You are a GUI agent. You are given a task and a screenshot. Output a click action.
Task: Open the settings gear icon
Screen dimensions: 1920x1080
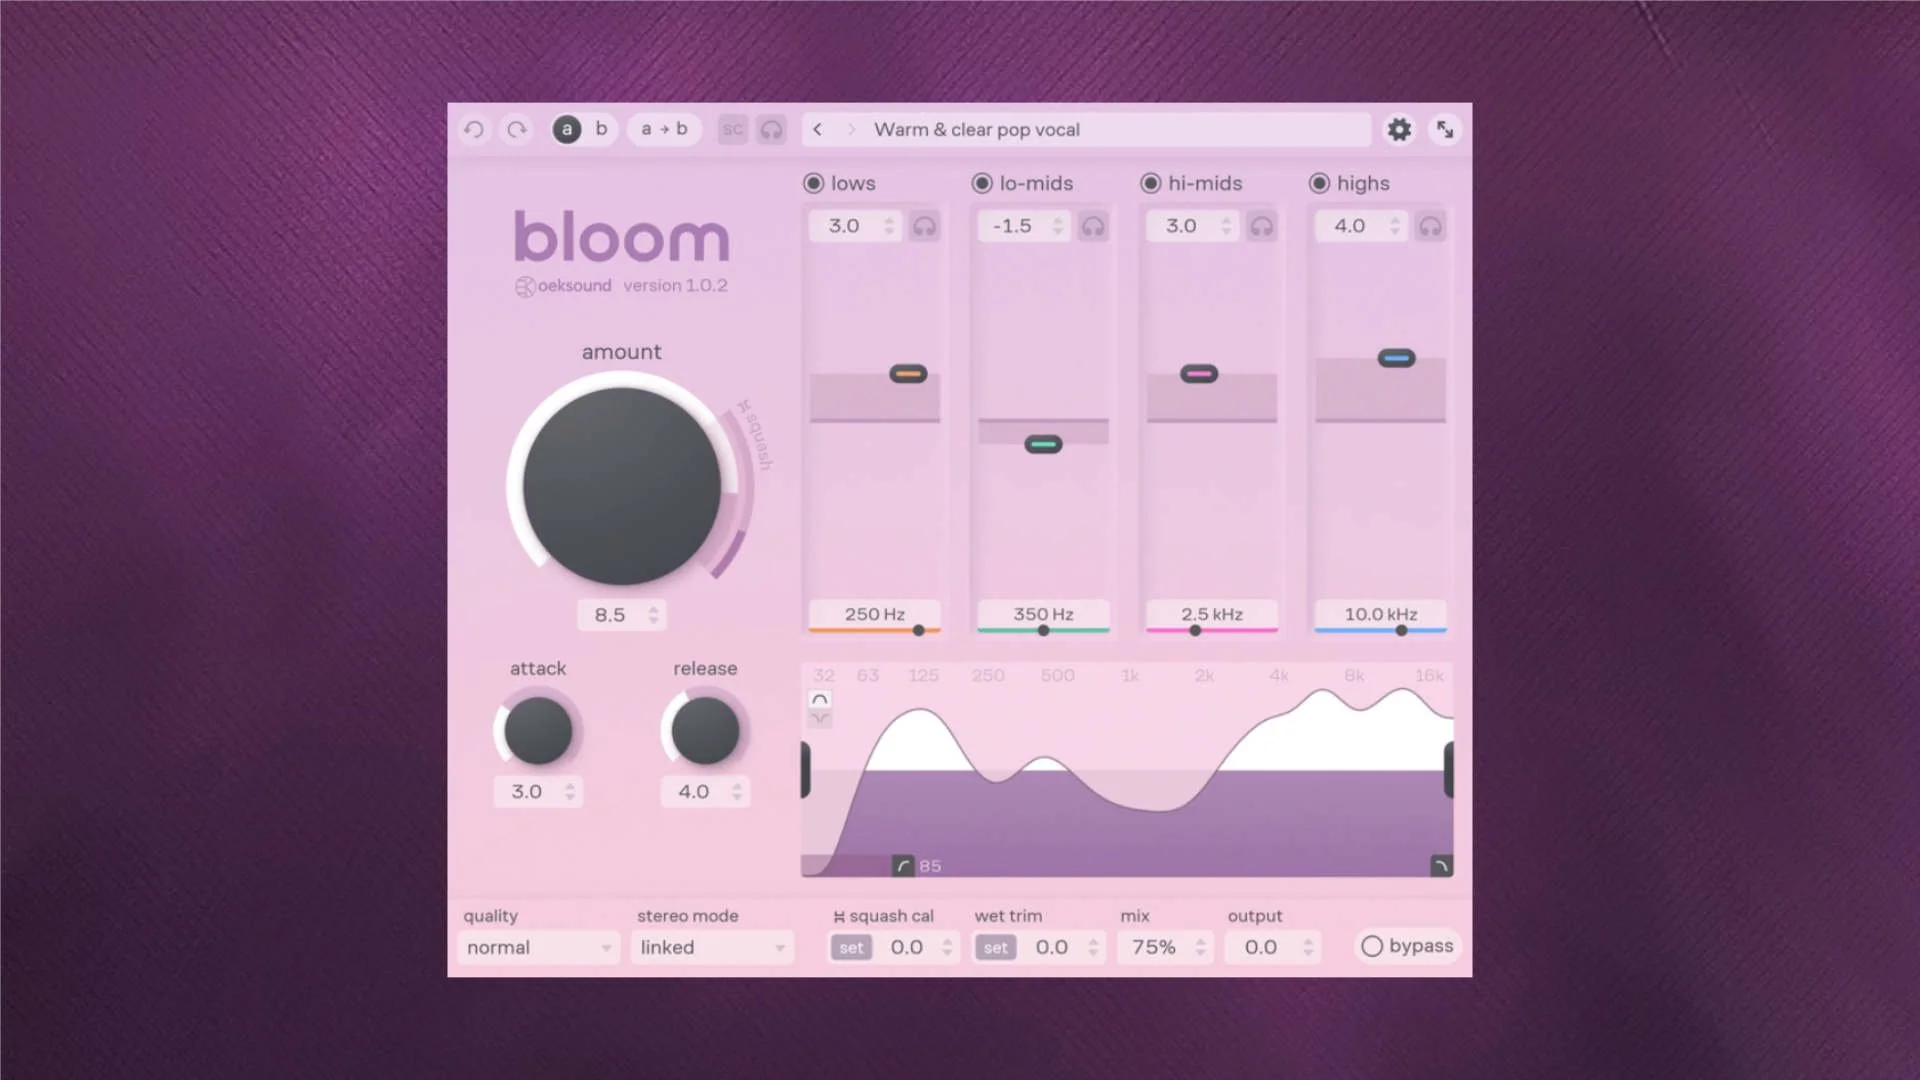click(x=1399, y=129)
